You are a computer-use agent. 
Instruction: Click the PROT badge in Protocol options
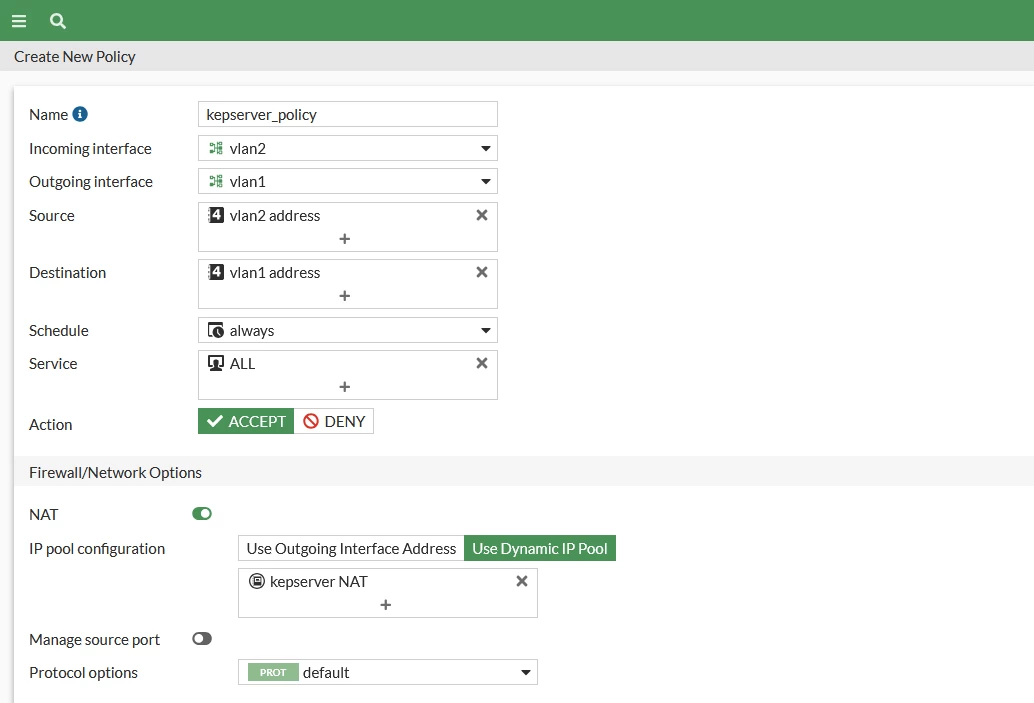click(x=273, y=672)
